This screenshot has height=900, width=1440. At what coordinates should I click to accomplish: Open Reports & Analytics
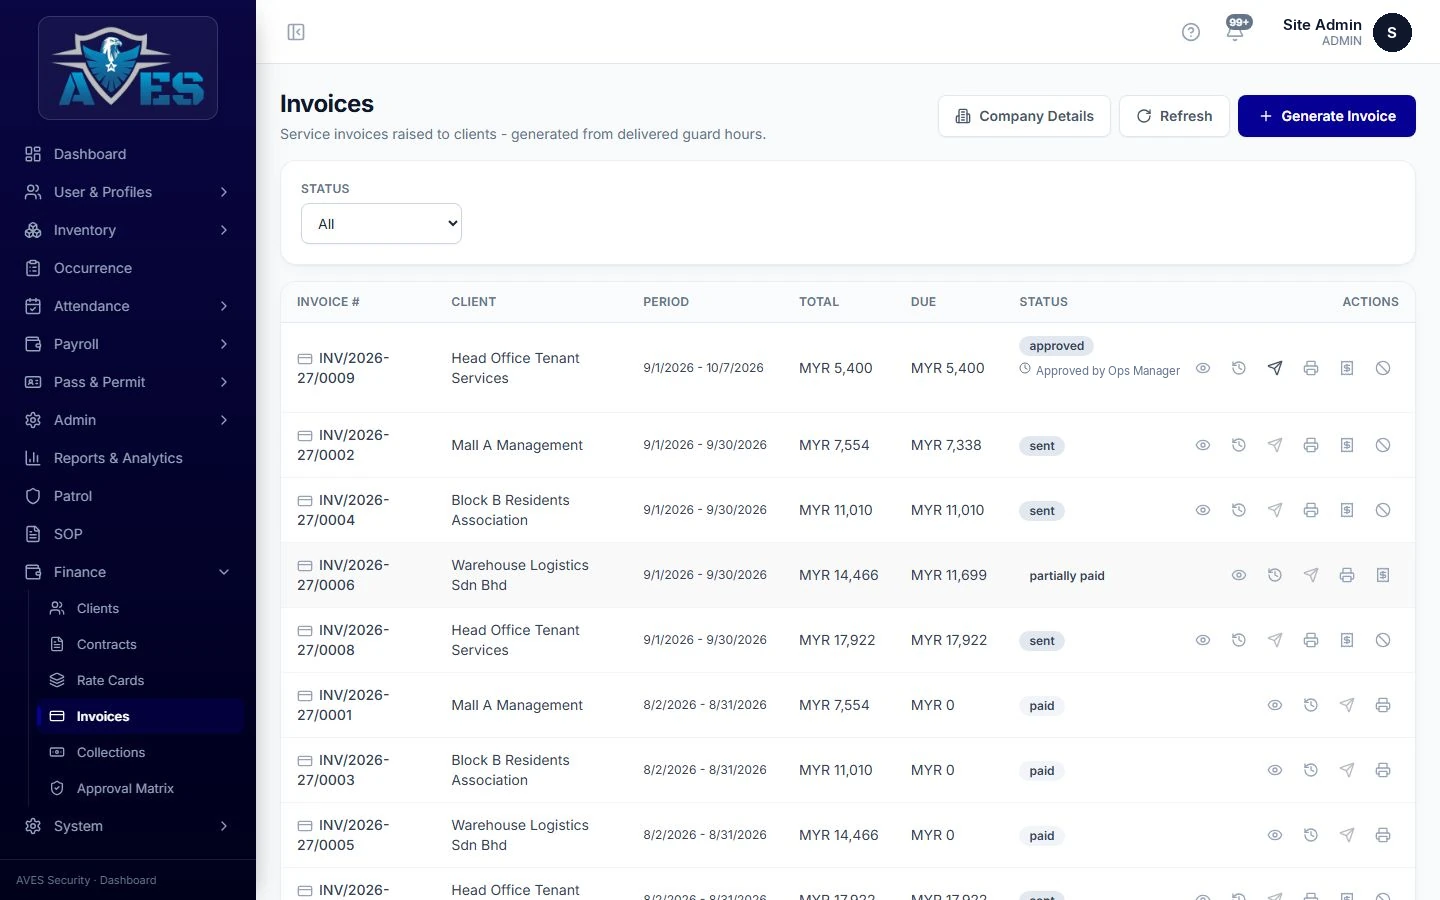[x=128, y=458]
